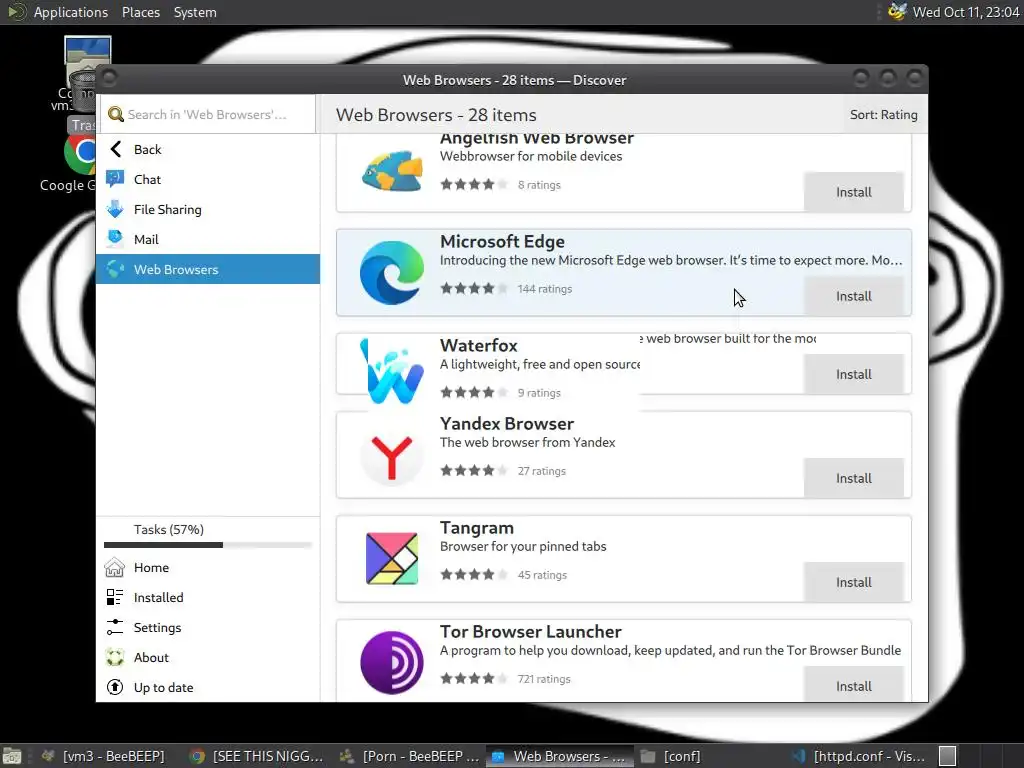1024x768 pixels.
Task: Switch to the Chrome window in the taskbar
Action: tap(258, 756)
